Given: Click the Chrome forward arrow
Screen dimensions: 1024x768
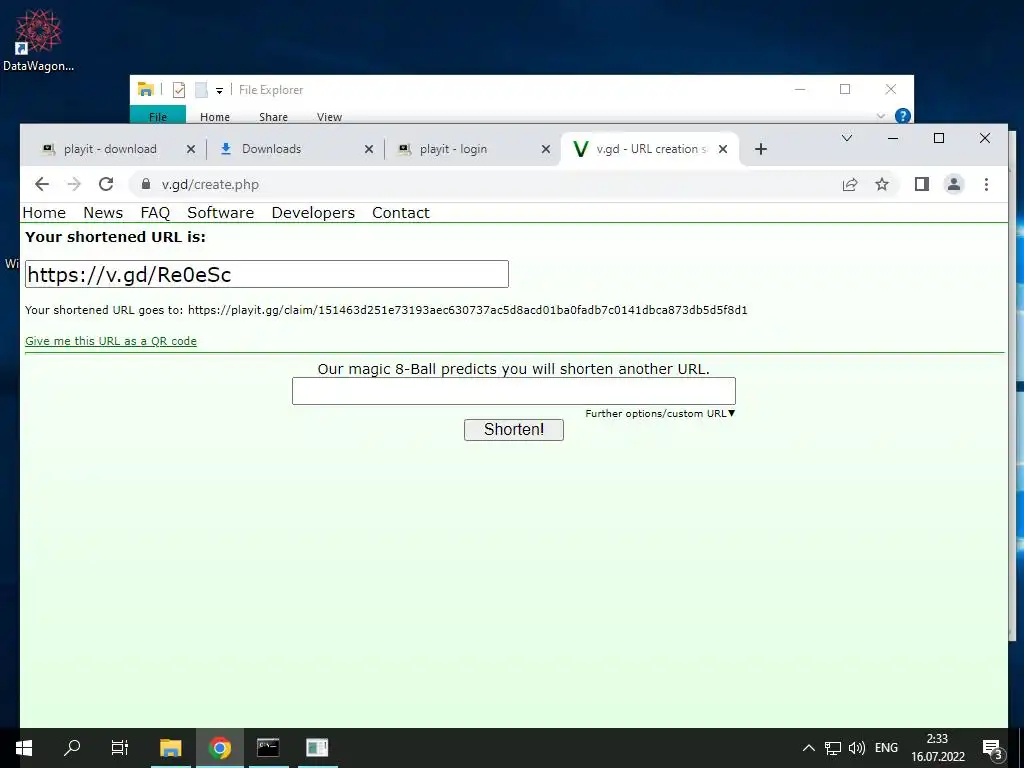Looking at the screenshot, I should (74, 185).
